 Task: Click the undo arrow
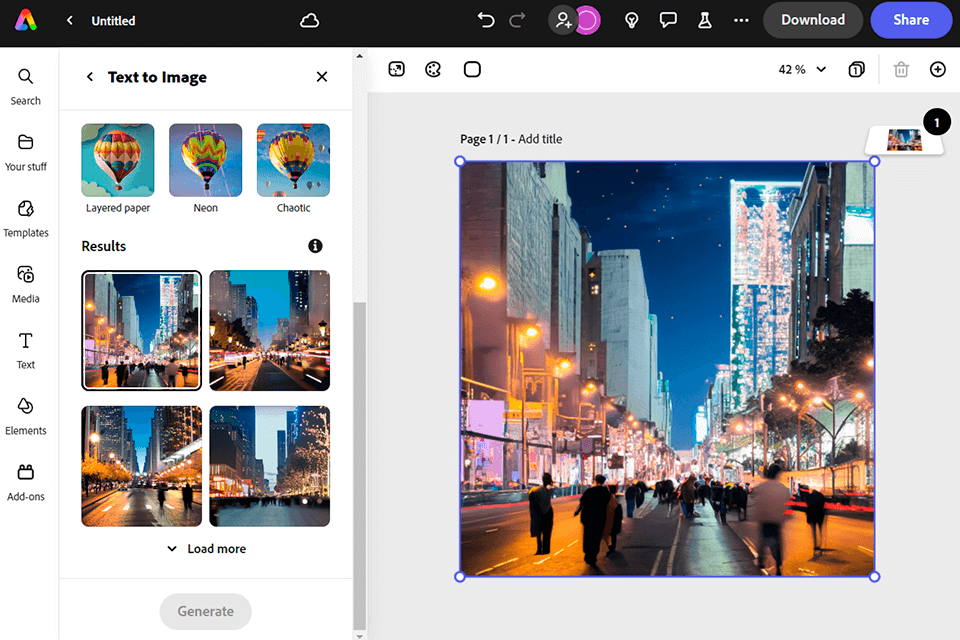(x=486, y=20)
